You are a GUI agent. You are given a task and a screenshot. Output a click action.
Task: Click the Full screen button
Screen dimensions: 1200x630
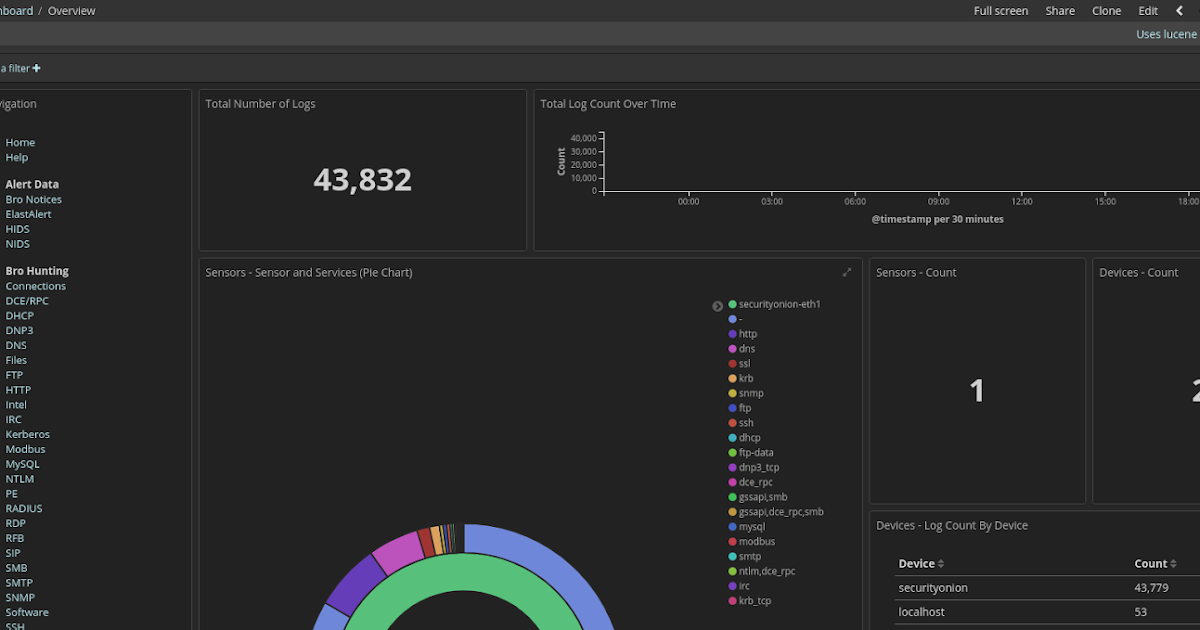click(1000, 10)
